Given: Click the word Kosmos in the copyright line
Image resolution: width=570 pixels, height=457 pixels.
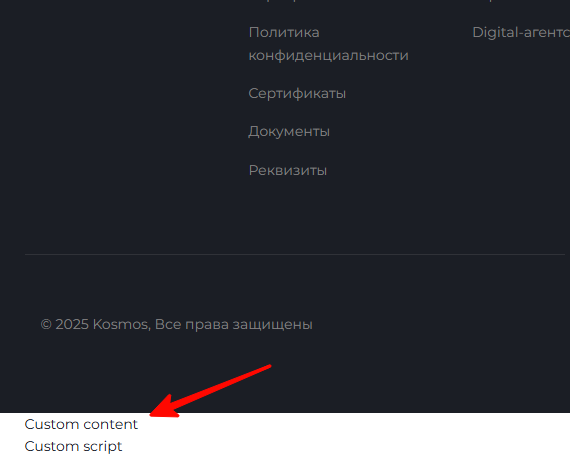Looking at the screenshot, I should click(121, 324).
